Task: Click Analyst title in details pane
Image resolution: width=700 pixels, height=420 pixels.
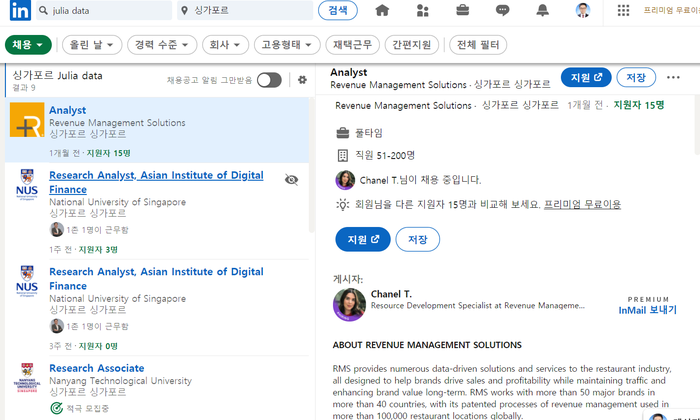Action: pyautogui.click(x=349, y=72)
